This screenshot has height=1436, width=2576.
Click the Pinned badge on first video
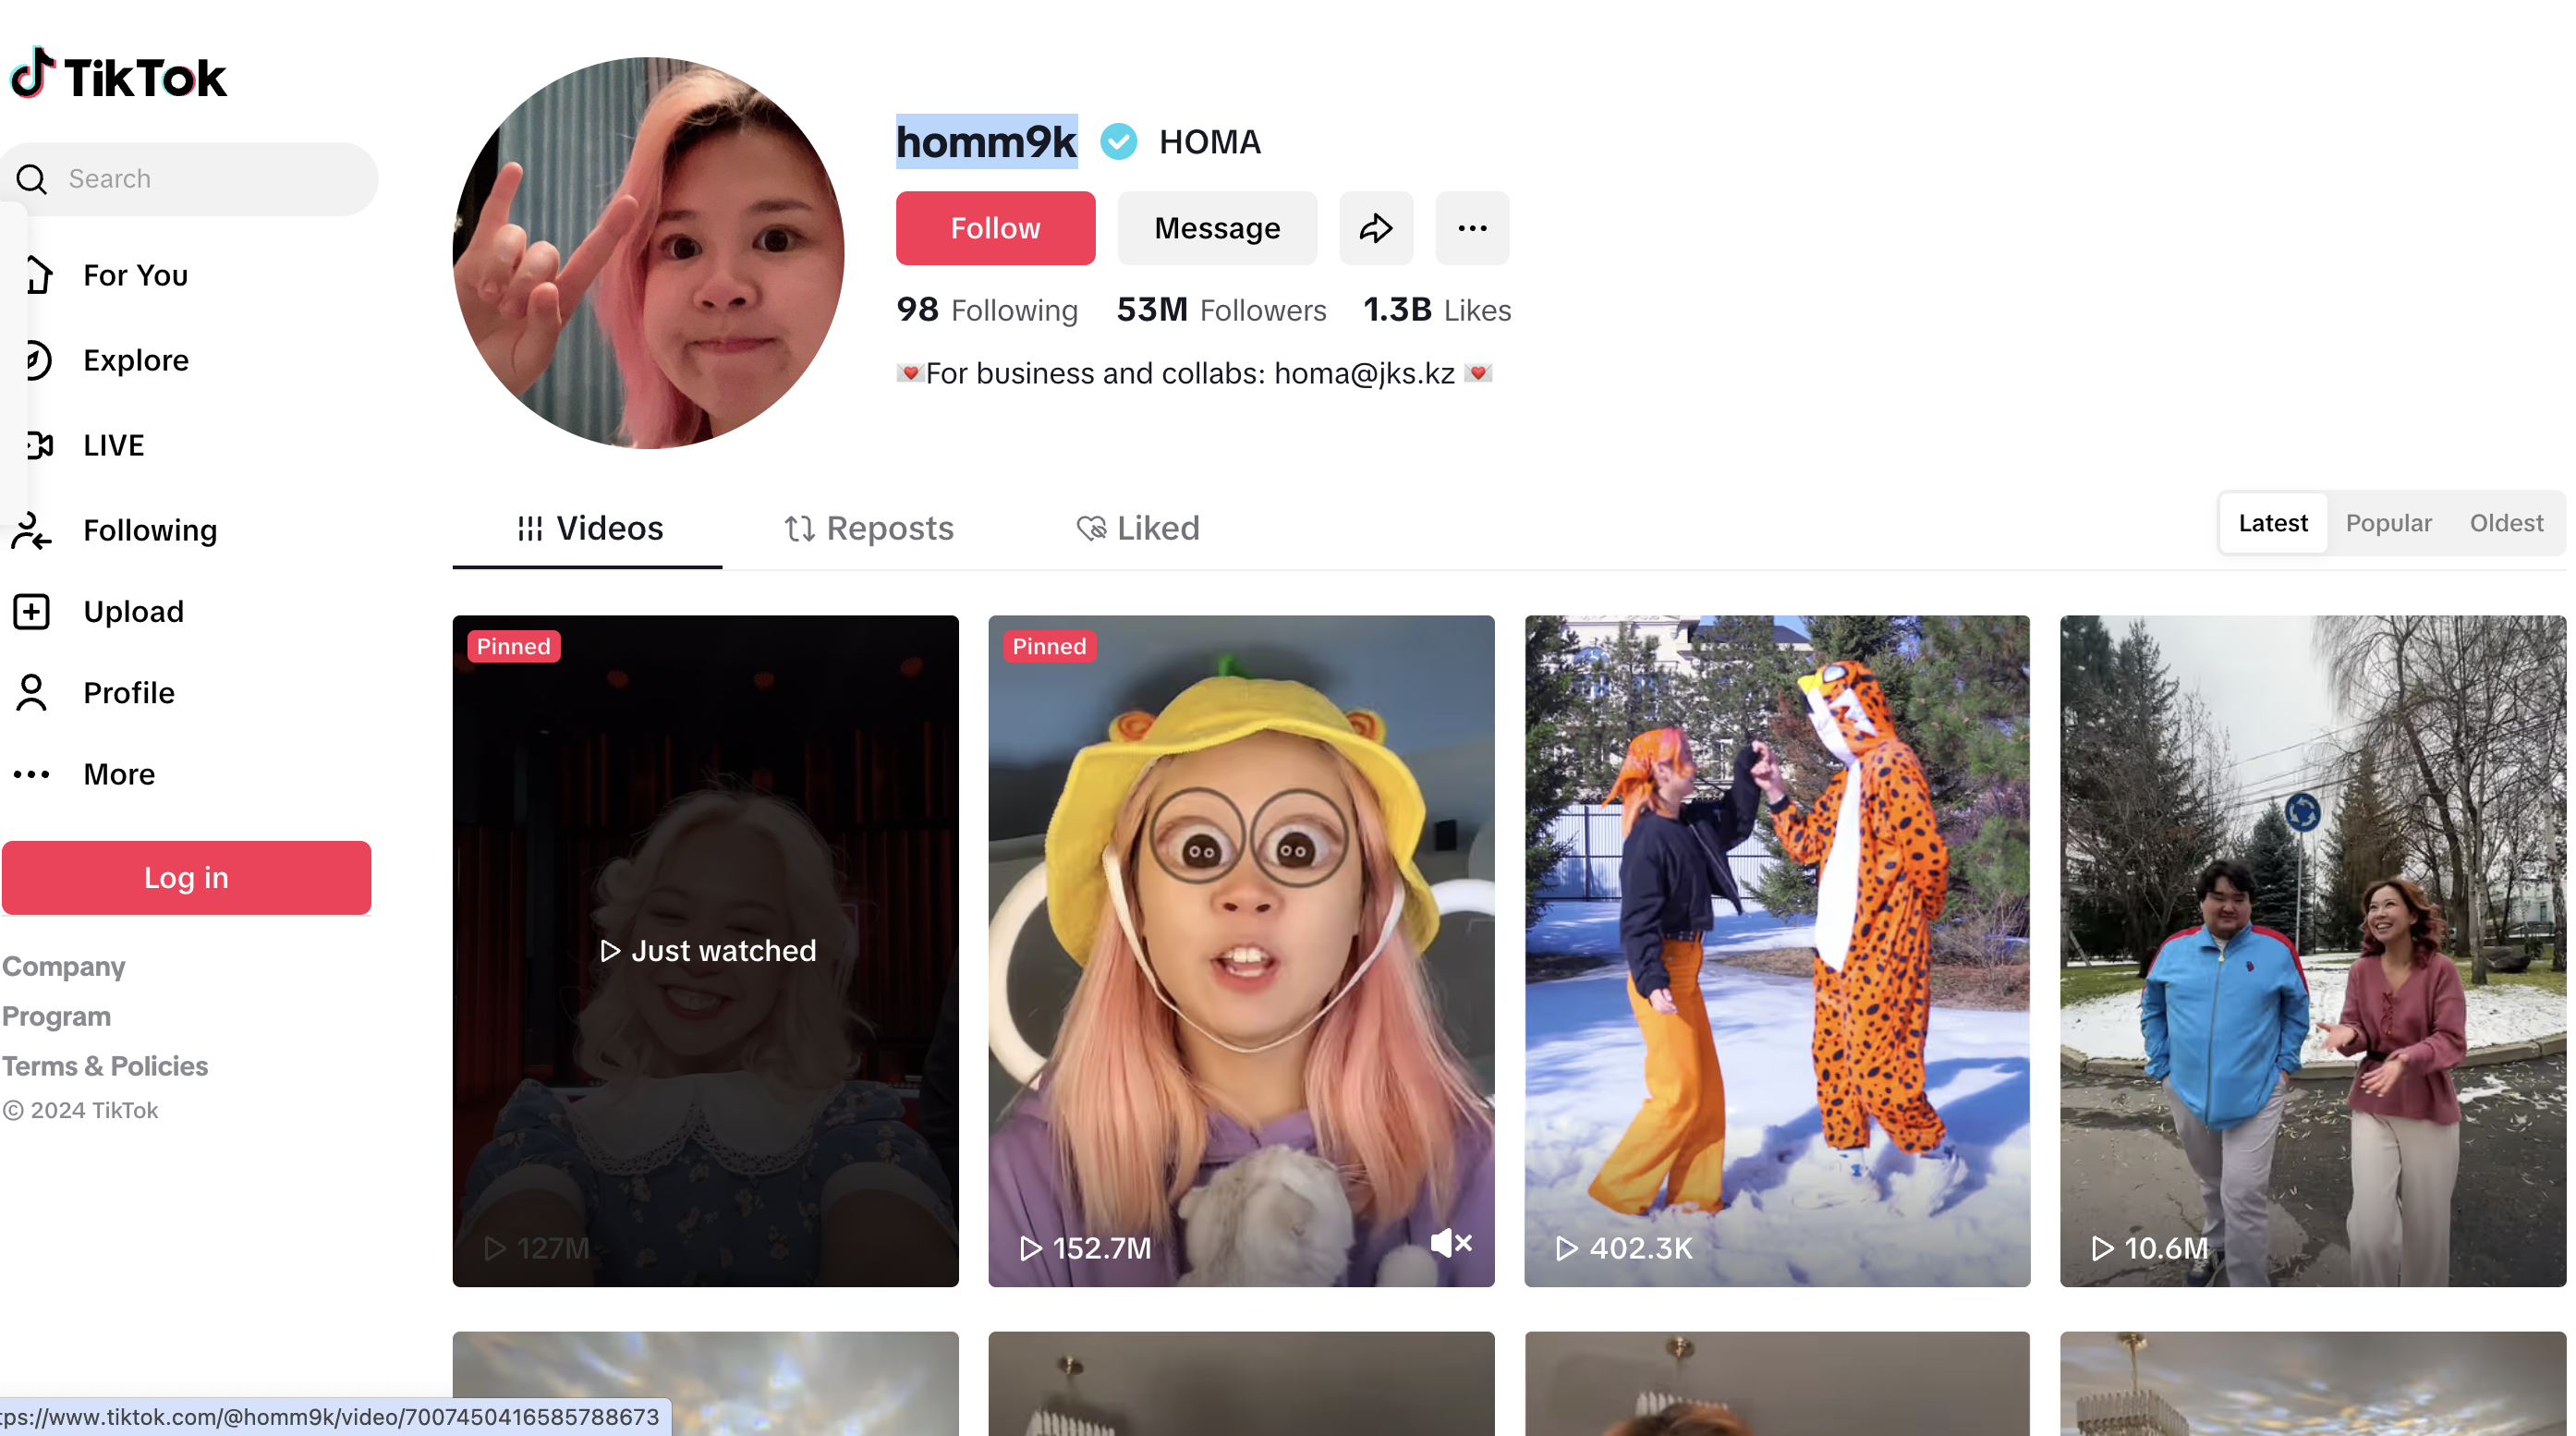513,646
